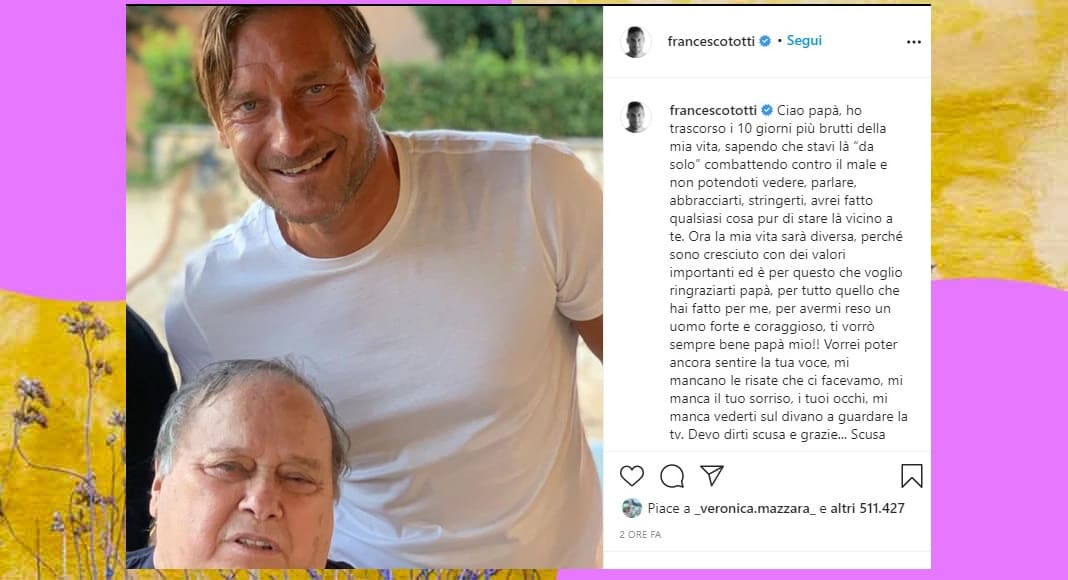Image resolution: width=1068 pixels, height=580 pixels.
Task: Click the Segui follow link
Action: pos(803,41)
